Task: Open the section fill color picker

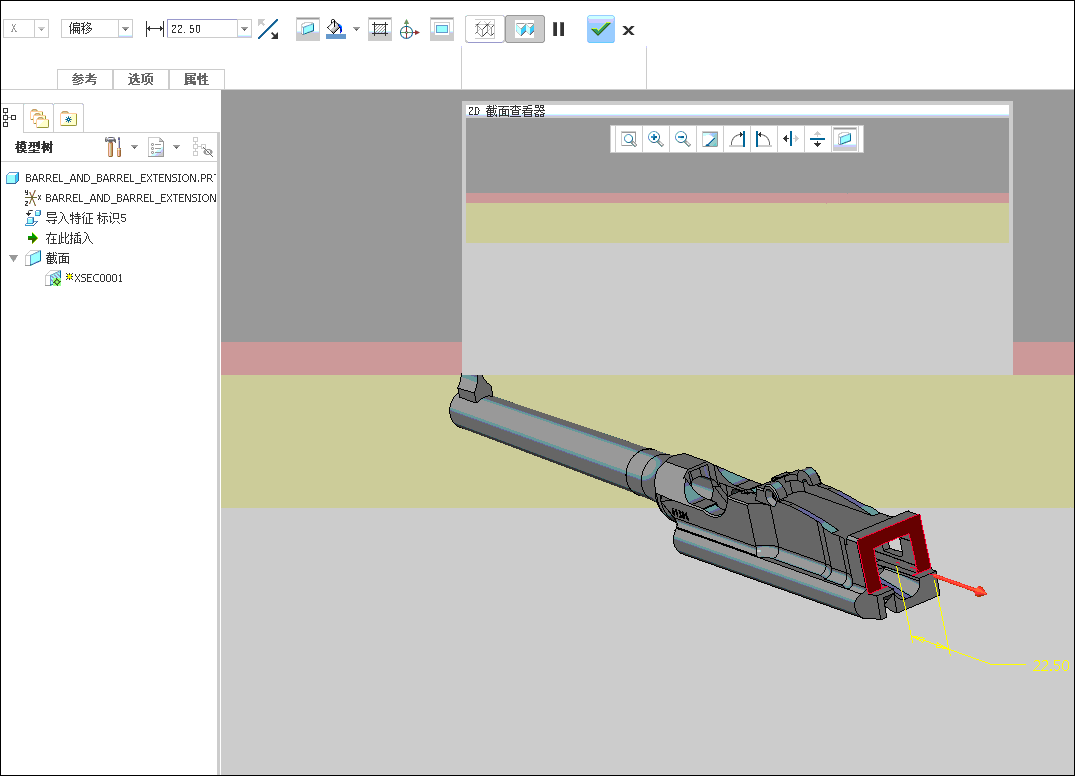Action: point(336,29)
